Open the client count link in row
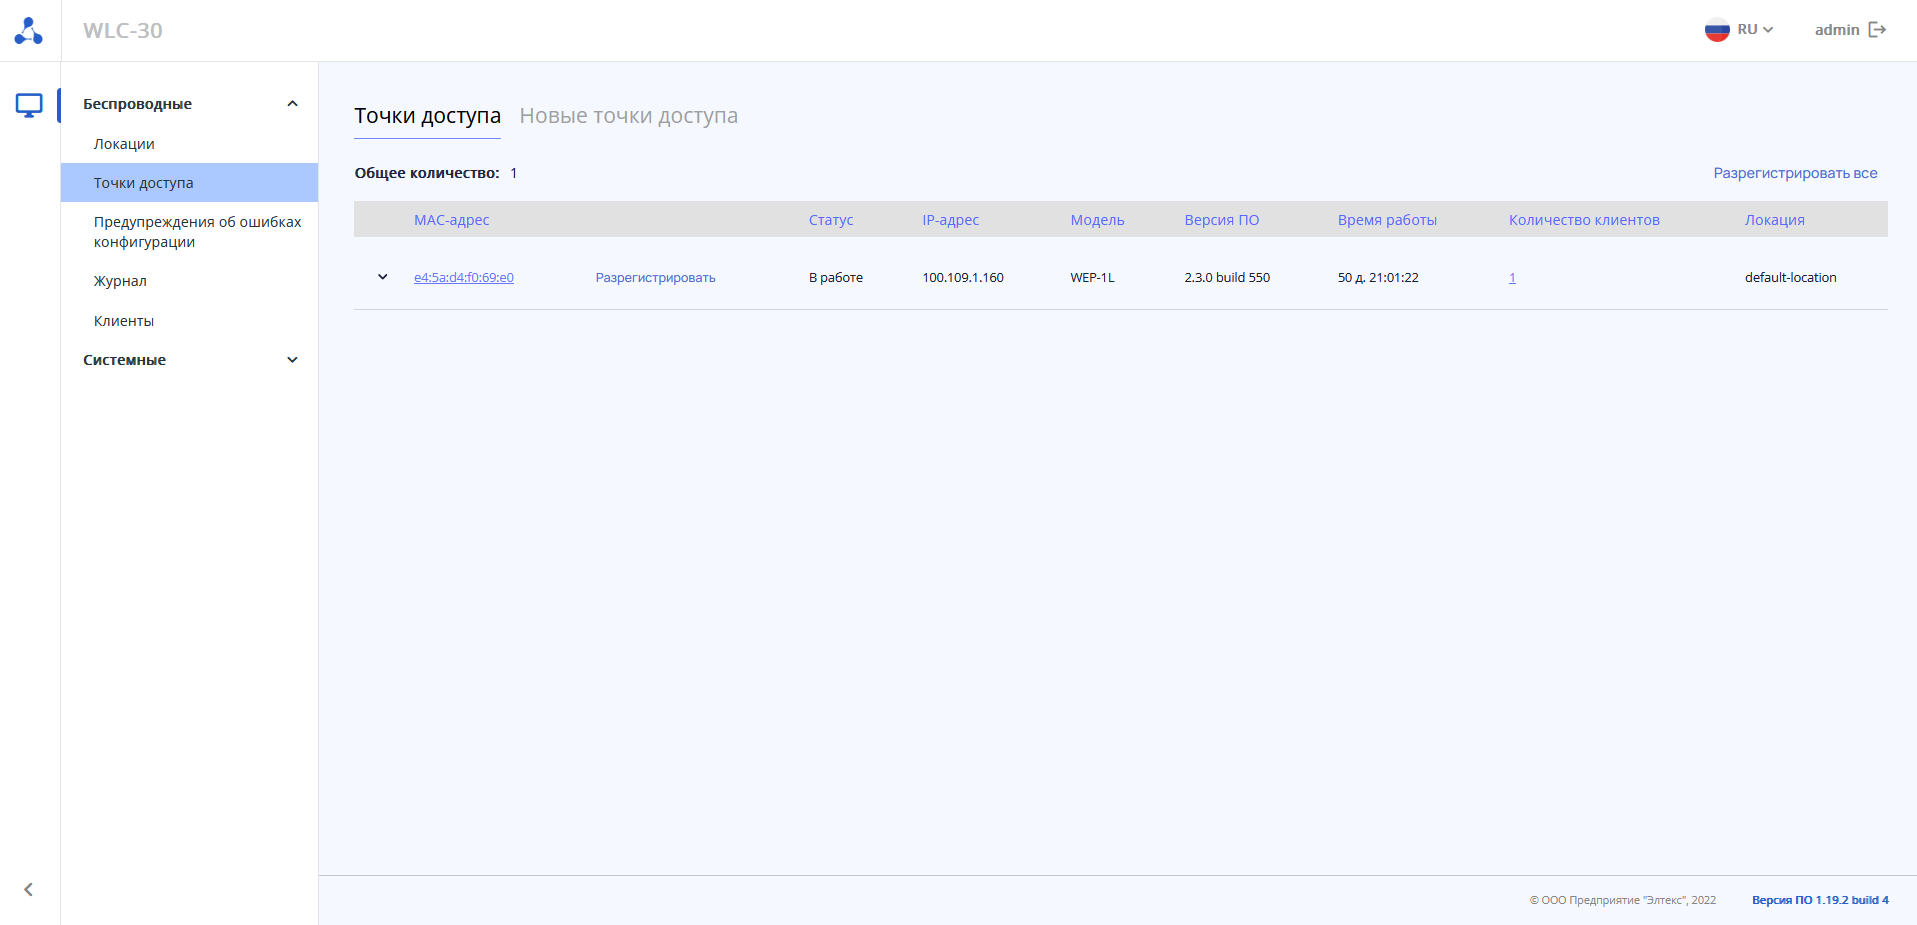This screenshot has width=1917, height=925. click(x=1512, y=278)
